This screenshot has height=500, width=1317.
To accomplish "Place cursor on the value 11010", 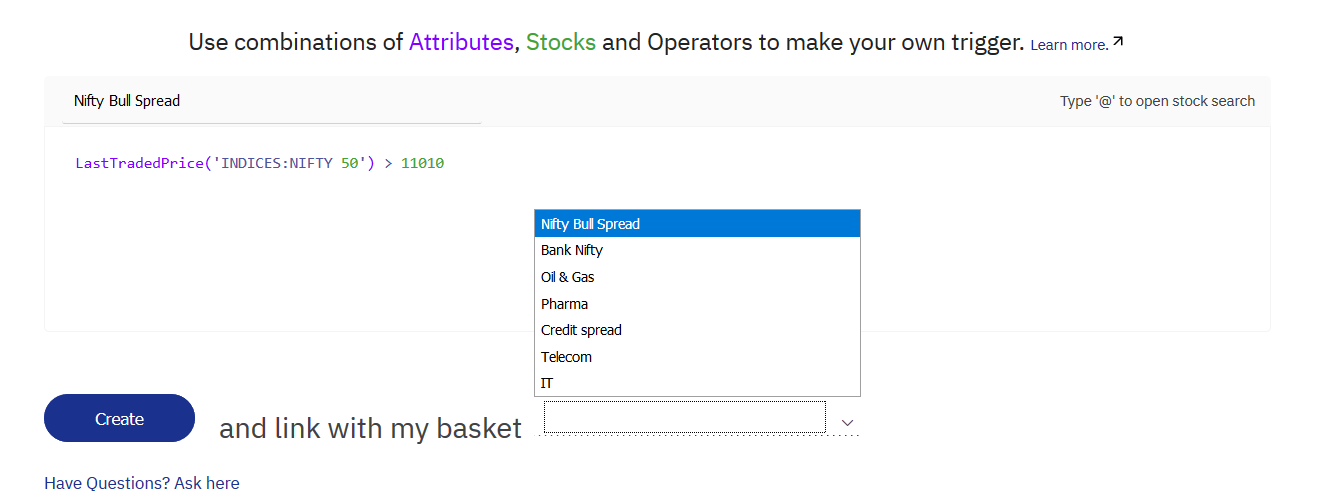I will tap(422, 163).
